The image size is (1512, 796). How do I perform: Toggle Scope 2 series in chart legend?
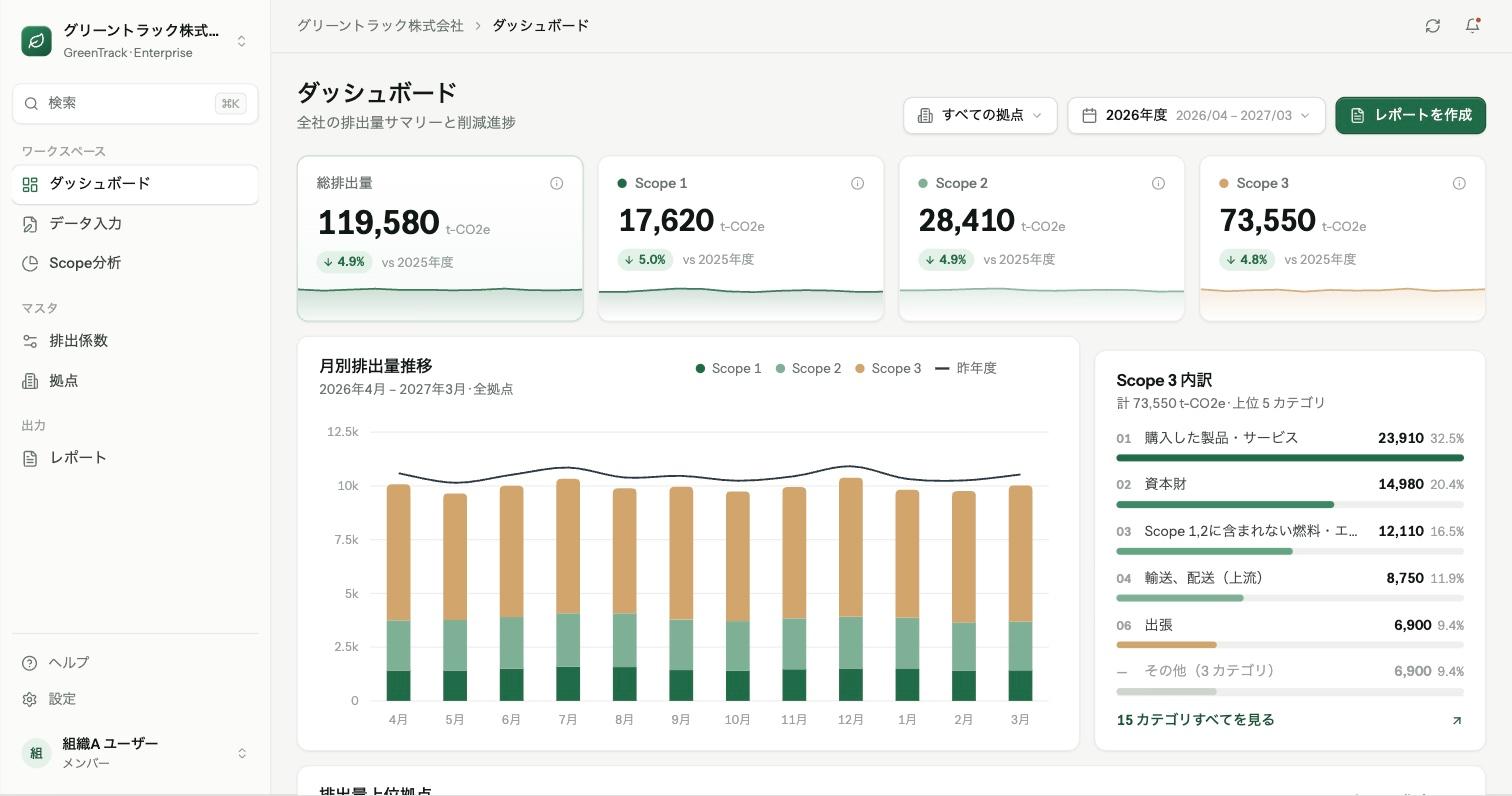pos(809,368)
